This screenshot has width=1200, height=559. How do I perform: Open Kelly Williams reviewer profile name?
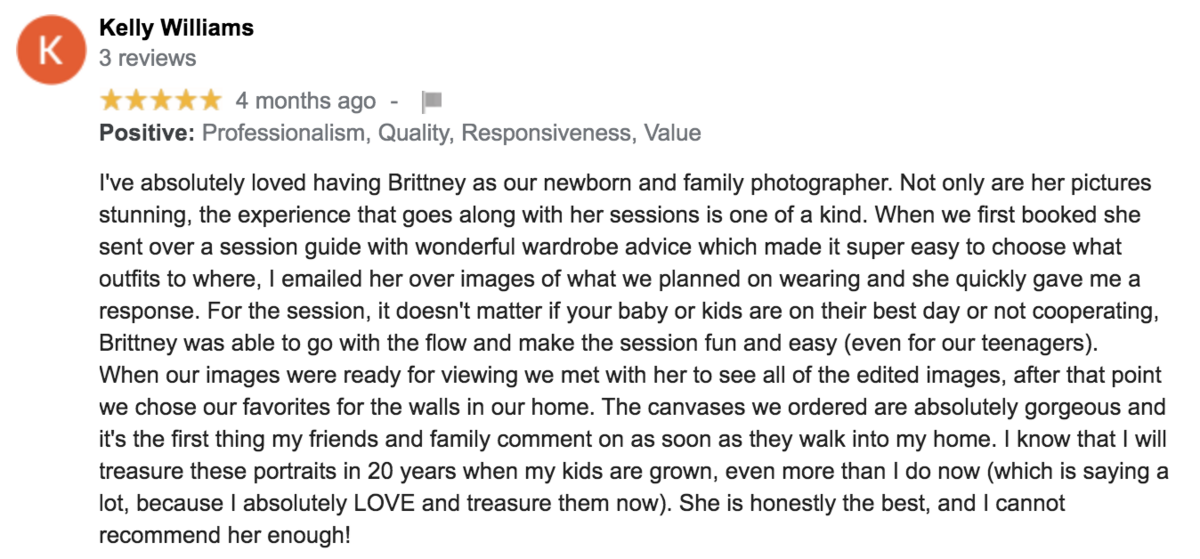(177, 27)
